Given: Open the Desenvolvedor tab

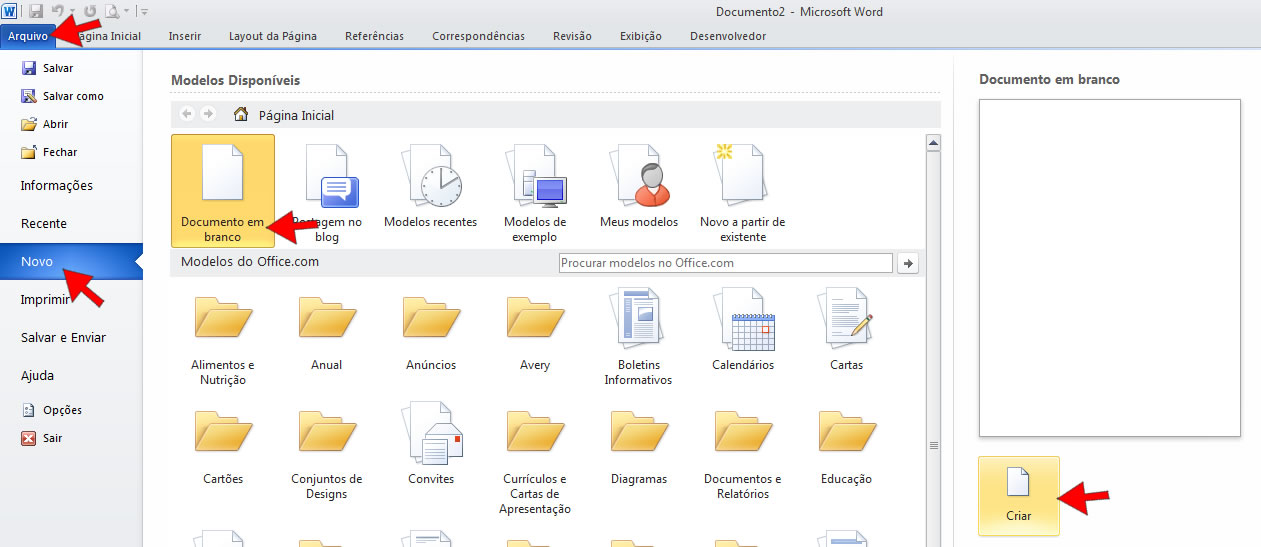Looking at the screenshot, I should pyautogui.click(x=728, y=36).
